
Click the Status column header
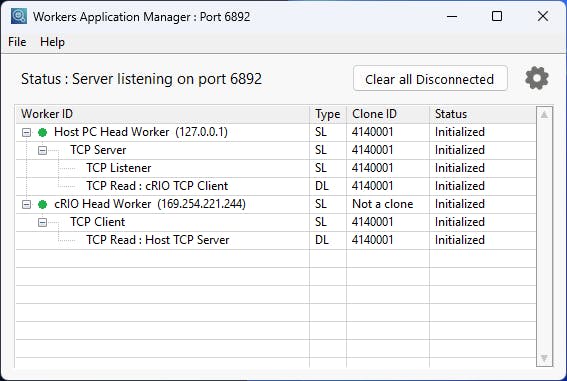(483, 114)
